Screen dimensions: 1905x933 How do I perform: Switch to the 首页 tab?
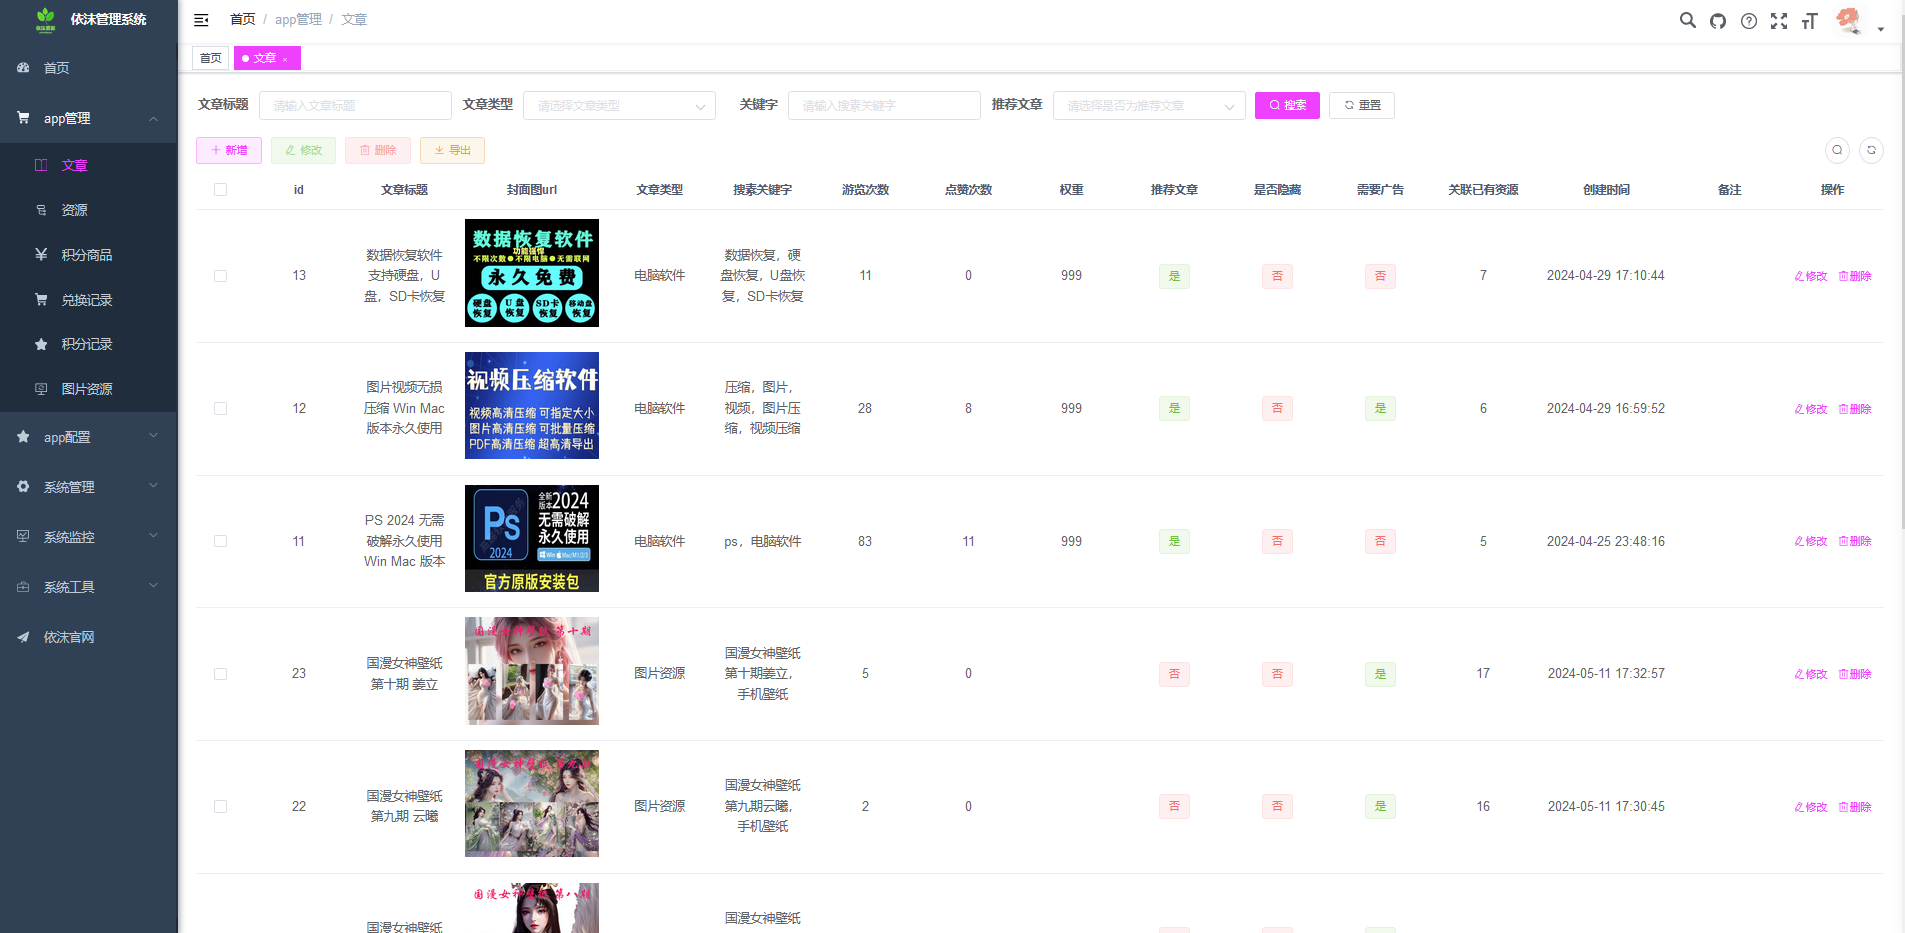pyautogui.click(x=210, y=58)
